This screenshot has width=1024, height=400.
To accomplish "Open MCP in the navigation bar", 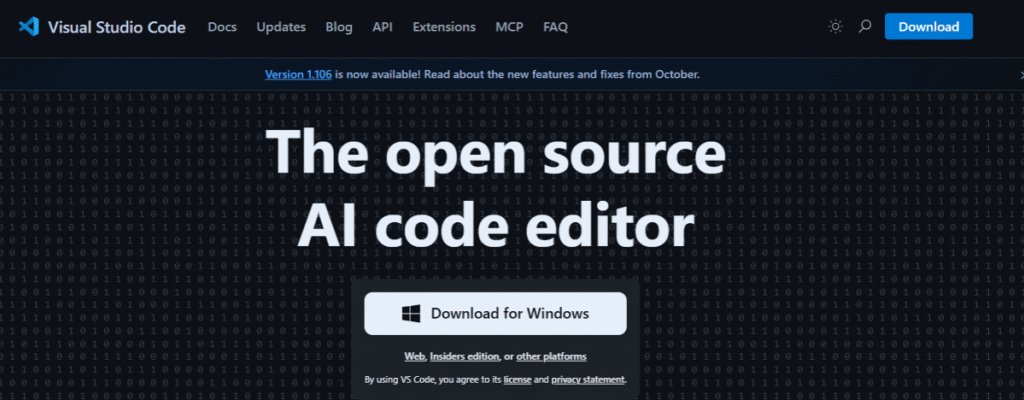I will pyautogui.click(x=509, y=27).
